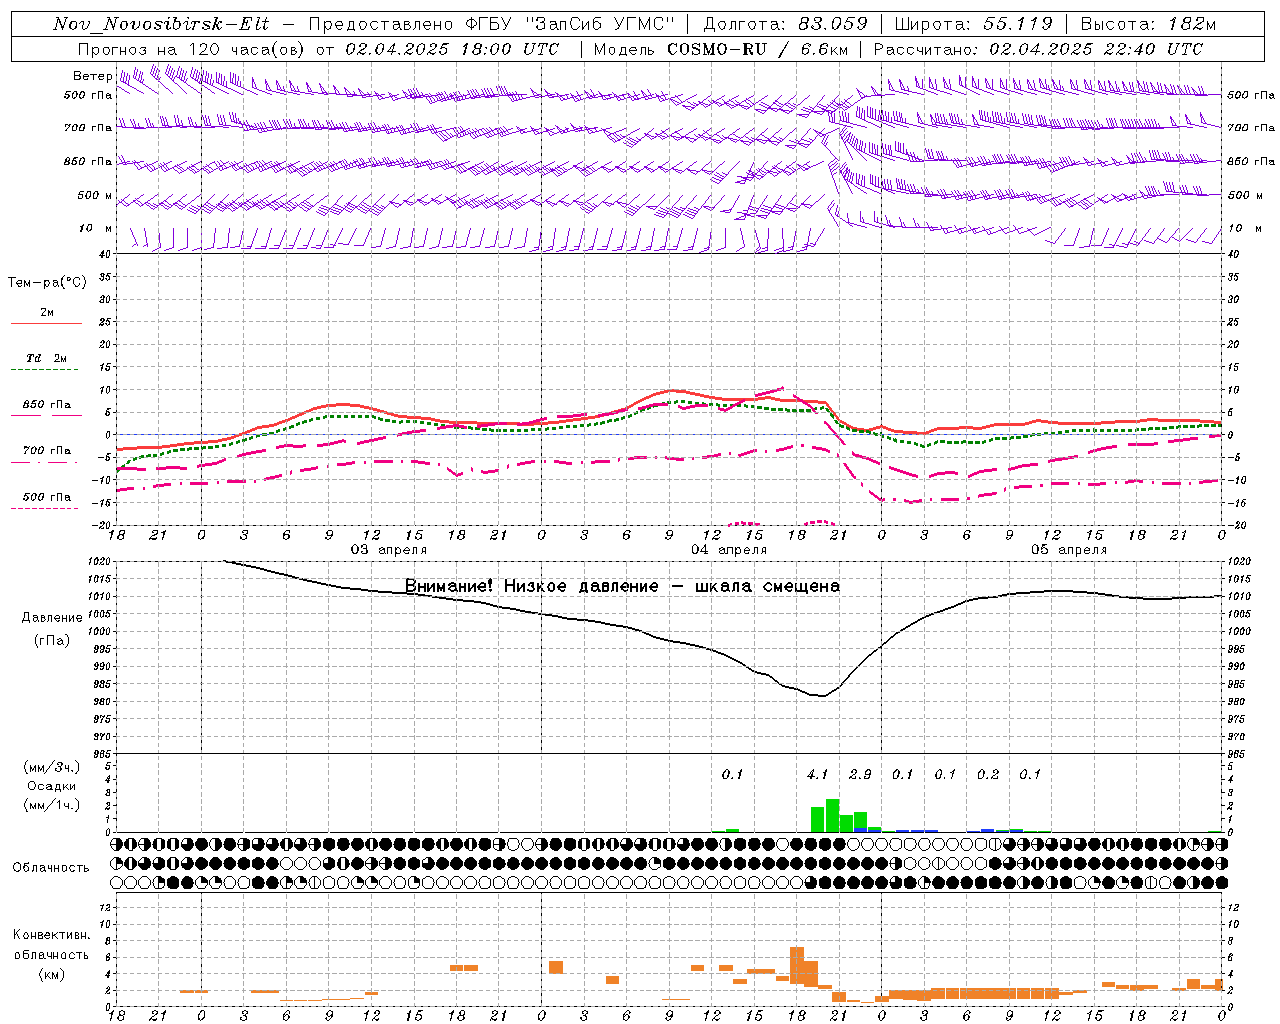The width and height of the screenshot is (1280, 1024).
Task: Click the Ветер panel label
Action: click(92, 76)
